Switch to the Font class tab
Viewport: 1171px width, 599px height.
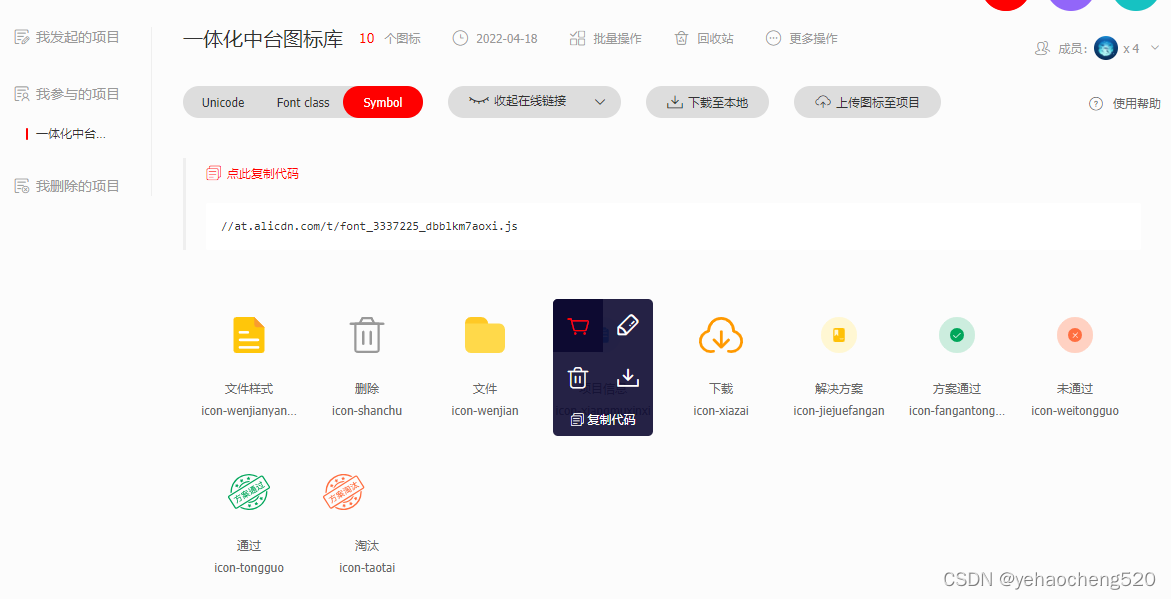[x=302, y=101]
